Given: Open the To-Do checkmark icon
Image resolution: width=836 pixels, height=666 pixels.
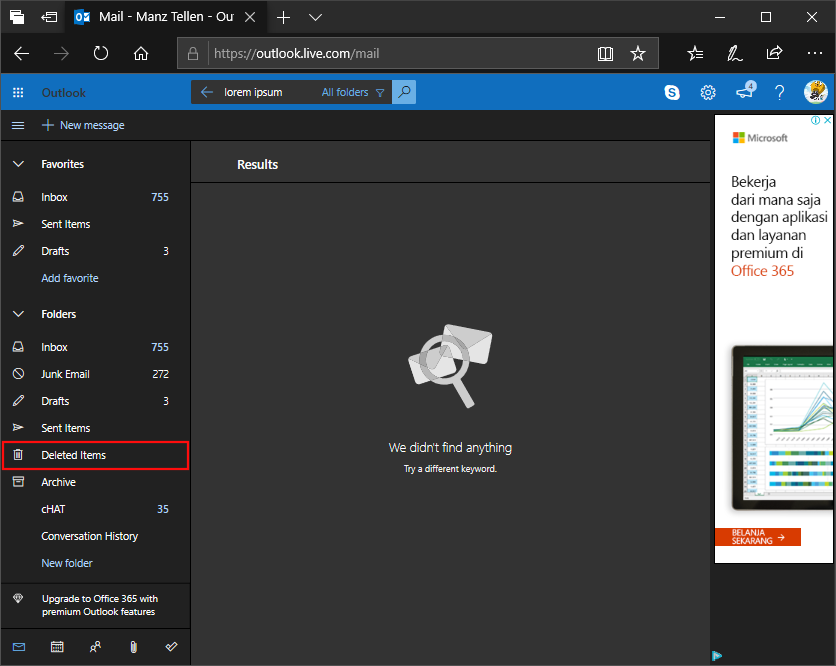Looking at the screenshot, I should [x=171, y=647].
